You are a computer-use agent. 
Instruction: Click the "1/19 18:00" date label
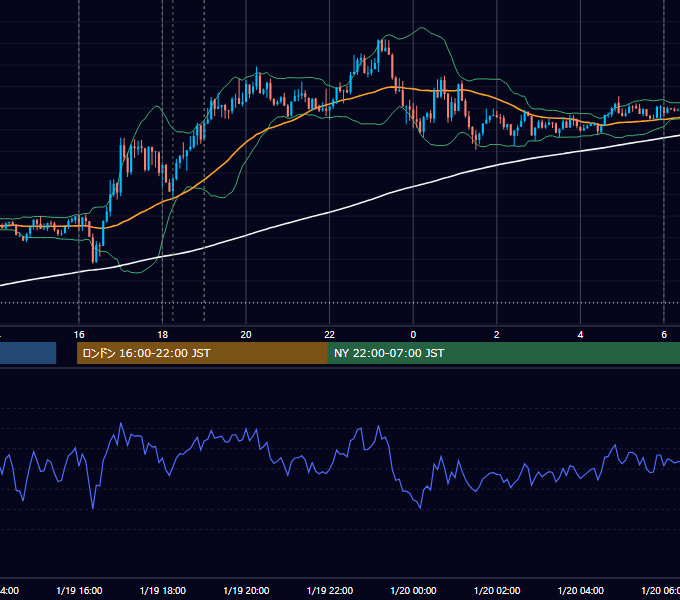(163, 591)
